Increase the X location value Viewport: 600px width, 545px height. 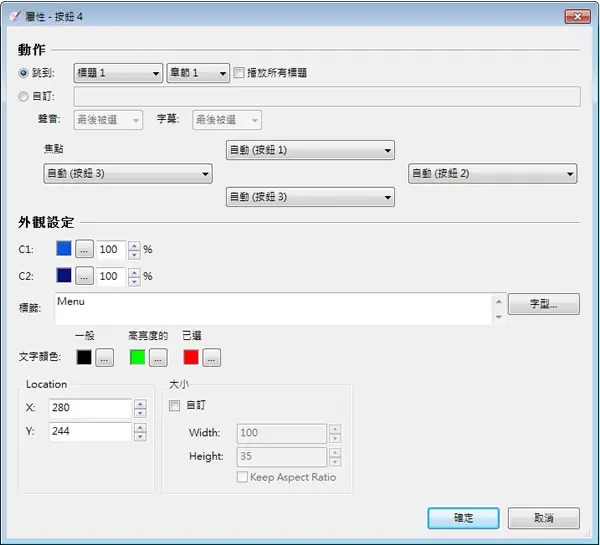tap(140, 404)
